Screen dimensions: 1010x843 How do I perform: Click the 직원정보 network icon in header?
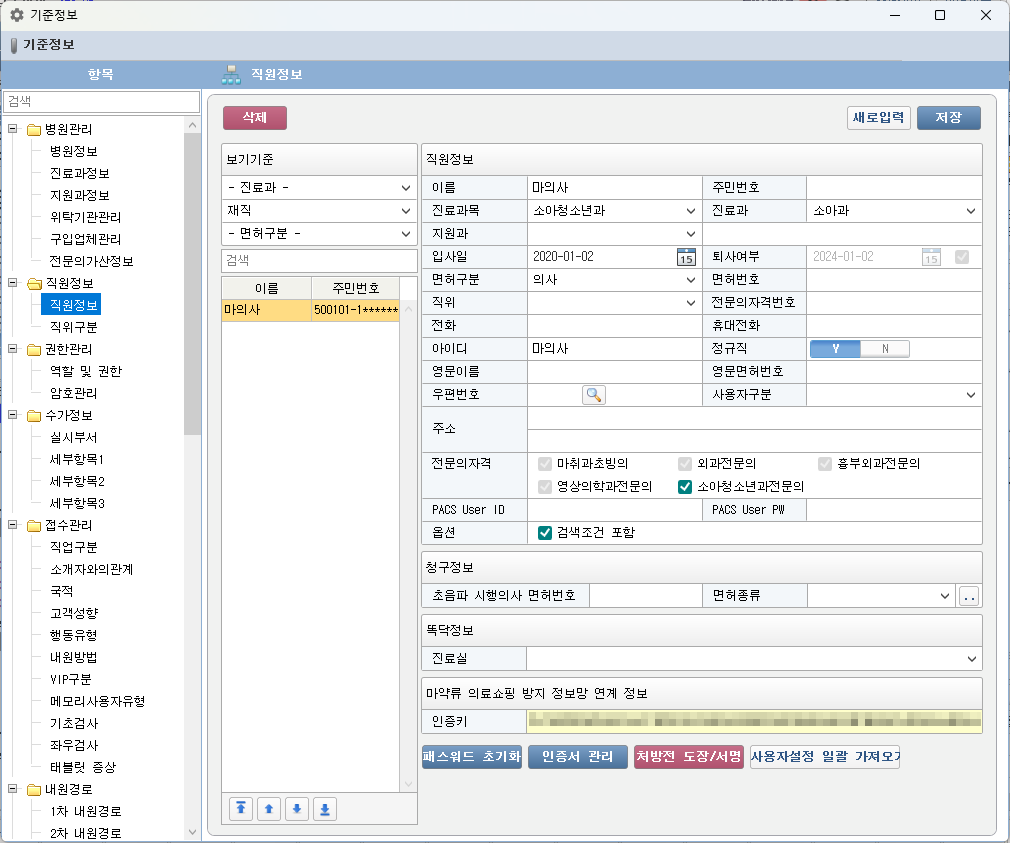pos(232,74)
